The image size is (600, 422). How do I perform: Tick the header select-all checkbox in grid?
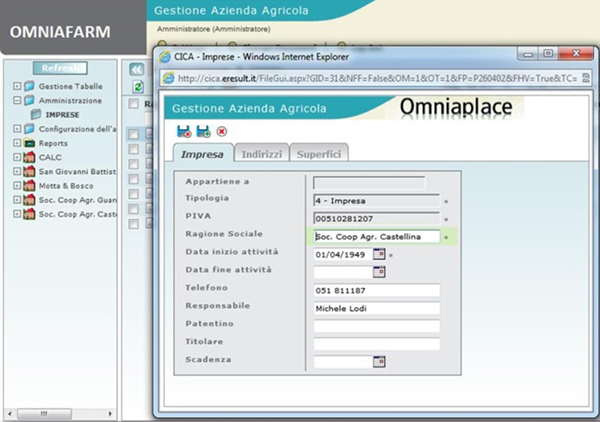click(134, 105)
